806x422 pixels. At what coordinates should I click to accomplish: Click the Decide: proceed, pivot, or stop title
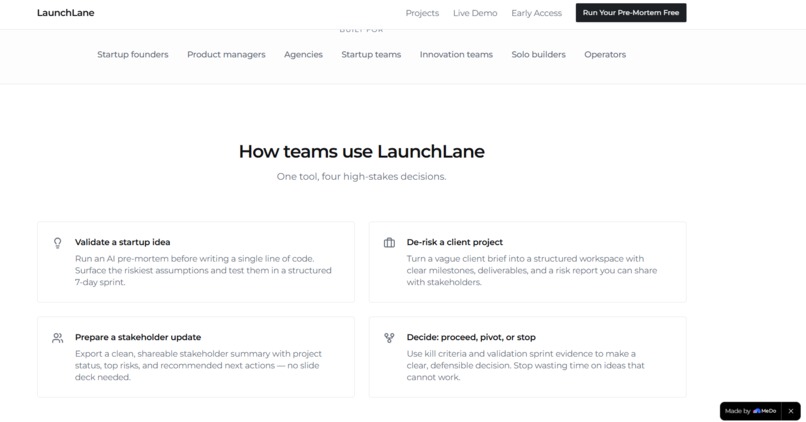point(471,337)
